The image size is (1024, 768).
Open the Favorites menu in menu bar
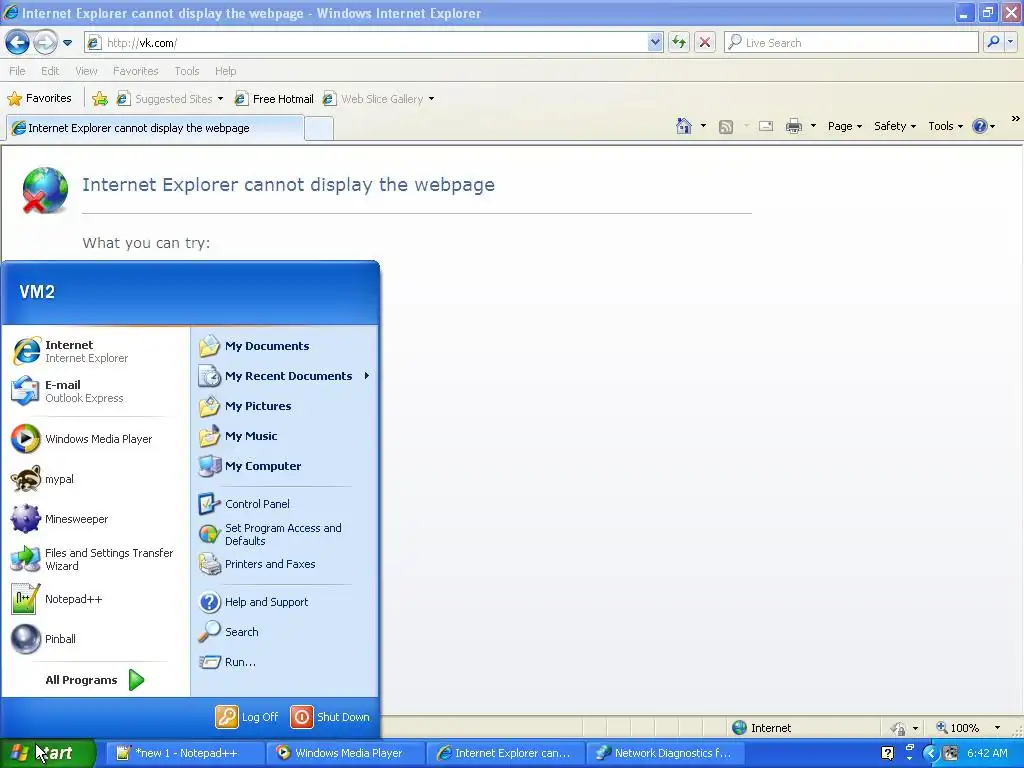click(x=135, y=71)
